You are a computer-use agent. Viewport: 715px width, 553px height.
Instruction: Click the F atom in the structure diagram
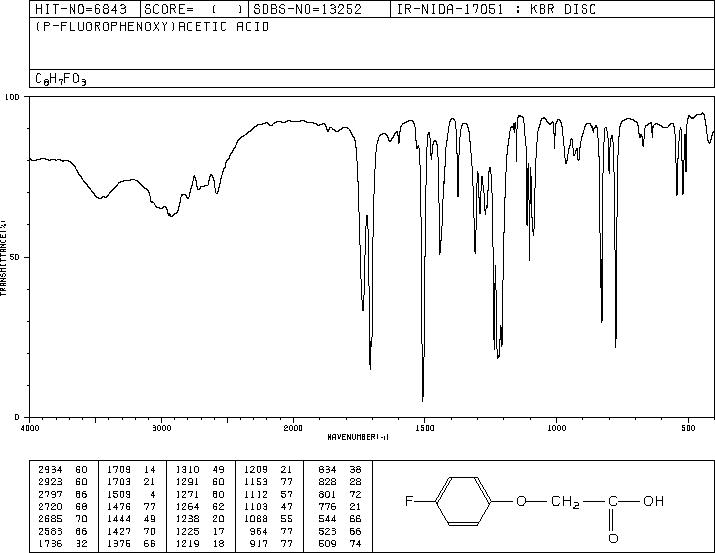coord(409,501)
